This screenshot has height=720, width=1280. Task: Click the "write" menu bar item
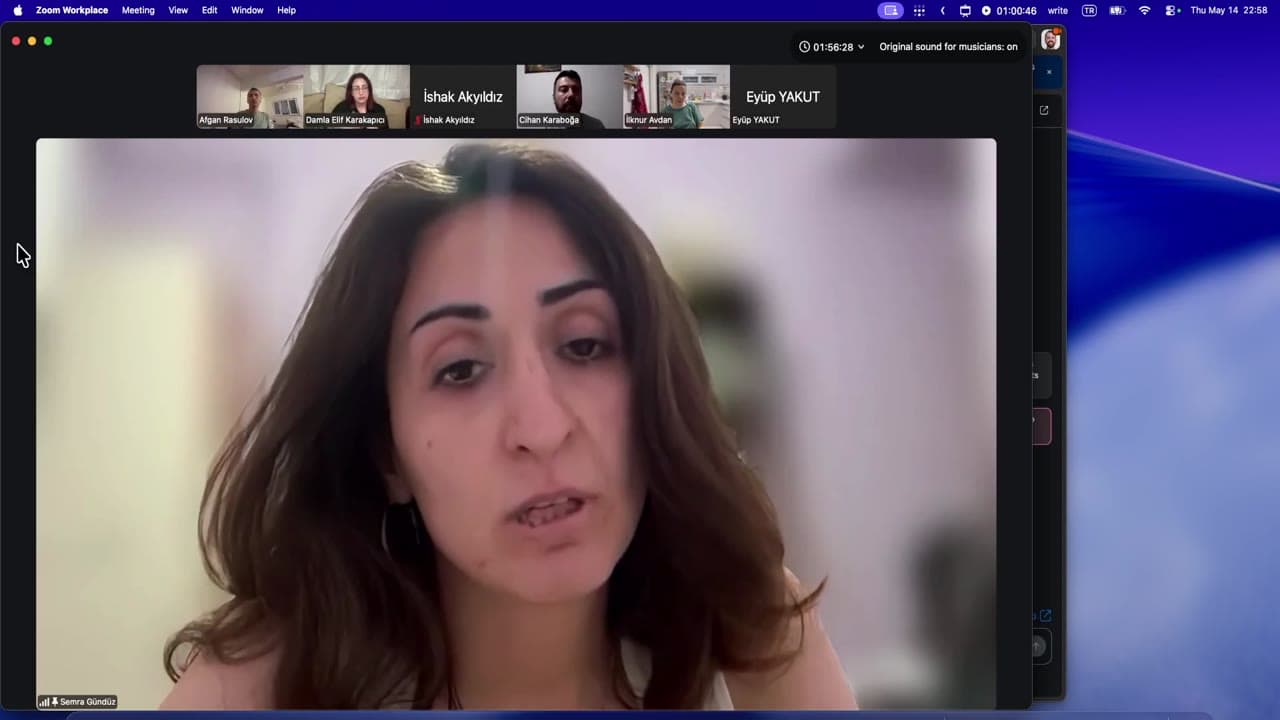pos(1058,10)
